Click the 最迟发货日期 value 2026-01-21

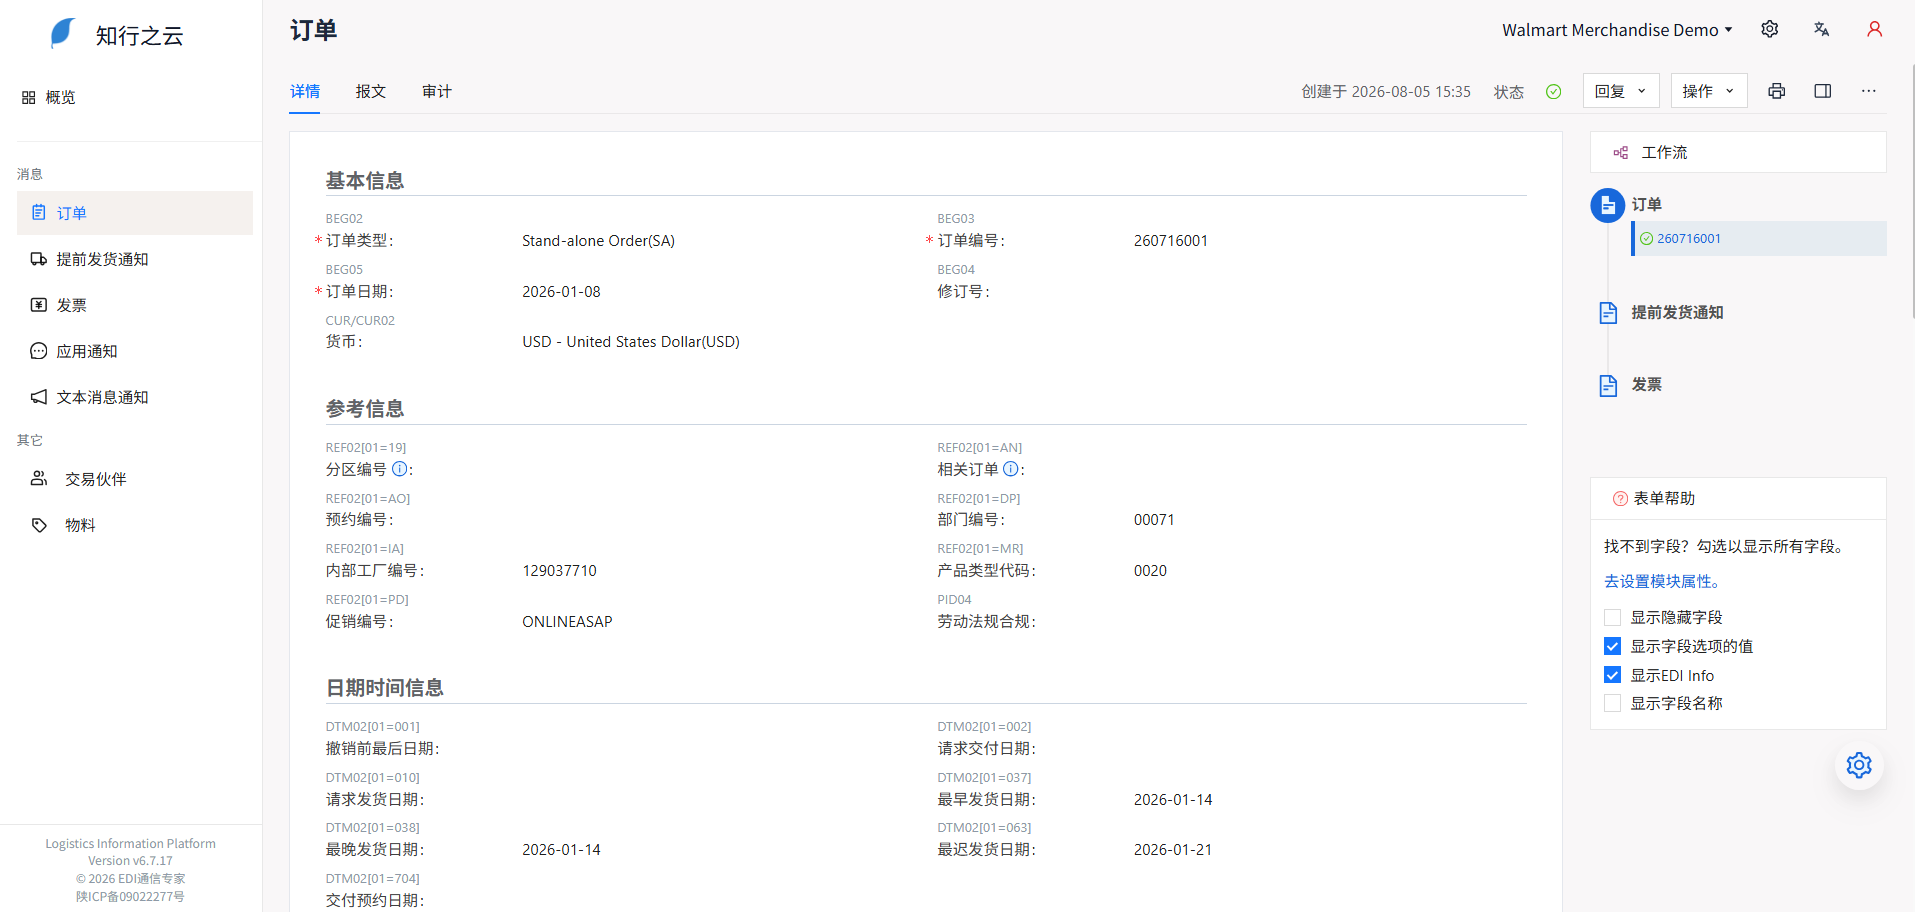(x=1173, y=850)
